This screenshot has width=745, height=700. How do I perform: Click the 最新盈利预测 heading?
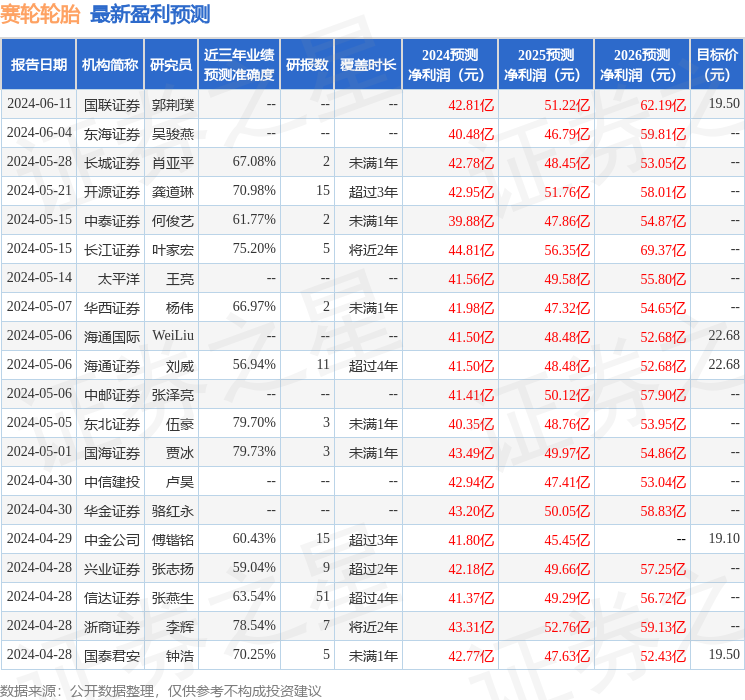coord(150,14)
